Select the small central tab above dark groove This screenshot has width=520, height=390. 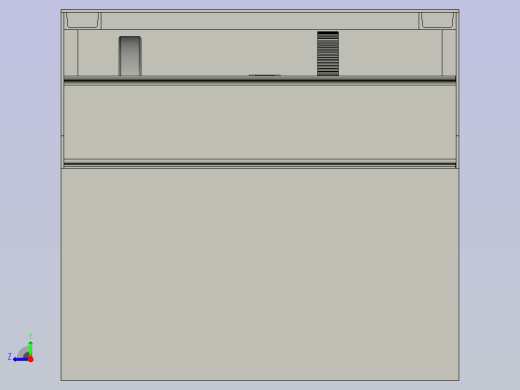click(265, 75)
